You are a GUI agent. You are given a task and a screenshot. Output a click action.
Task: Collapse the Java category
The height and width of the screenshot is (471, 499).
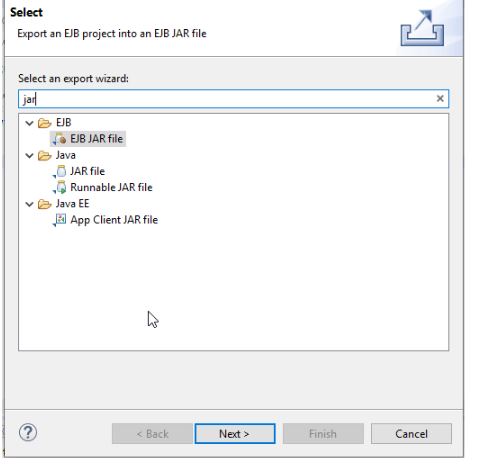(29, 155)
